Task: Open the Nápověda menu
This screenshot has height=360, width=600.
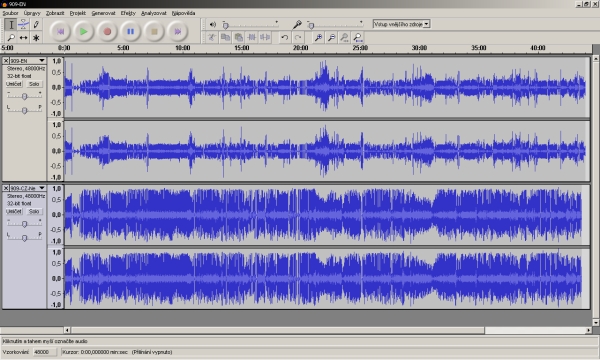Action: pos(183,13)
